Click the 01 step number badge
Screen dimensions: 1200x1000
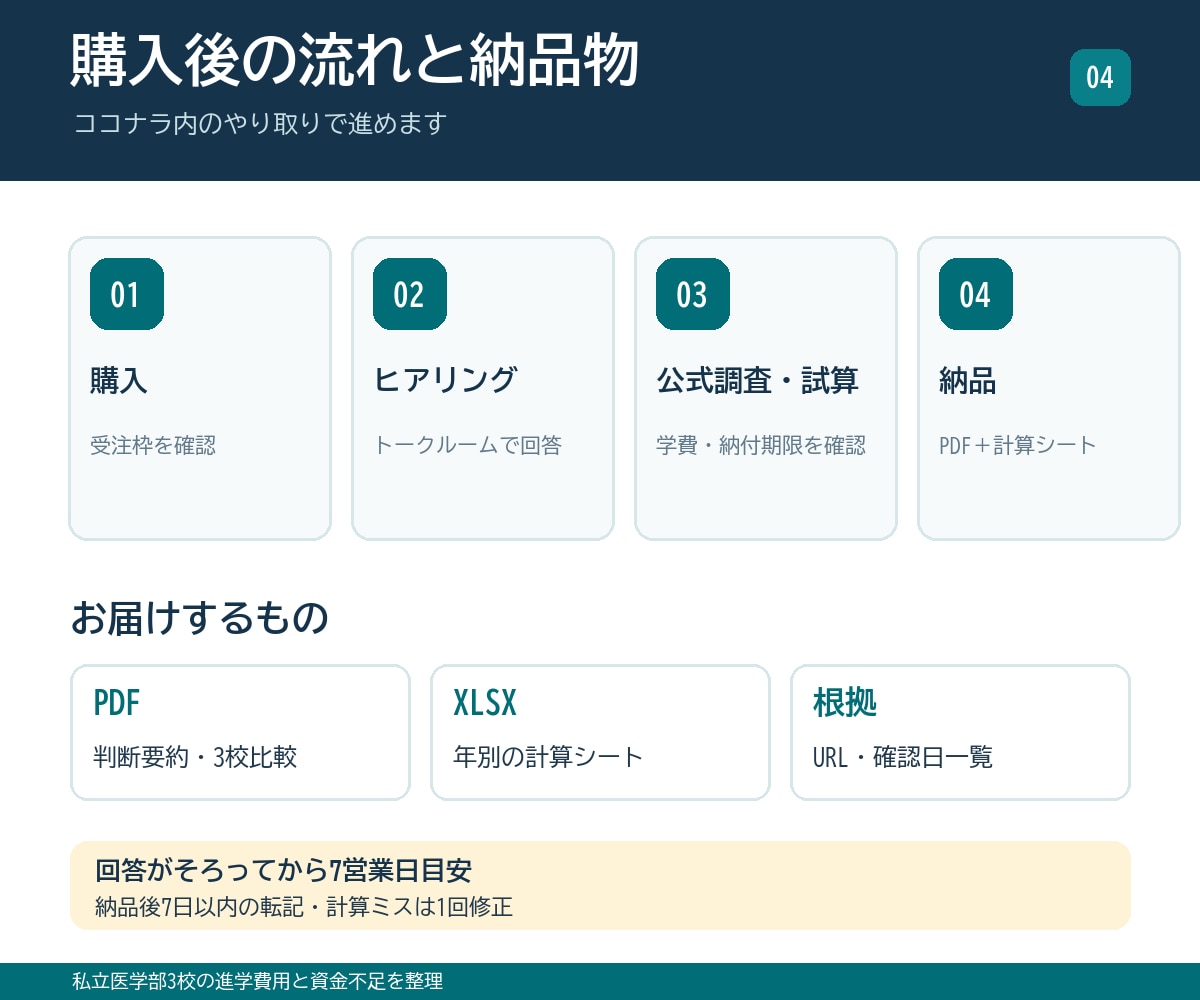(127, 294)
